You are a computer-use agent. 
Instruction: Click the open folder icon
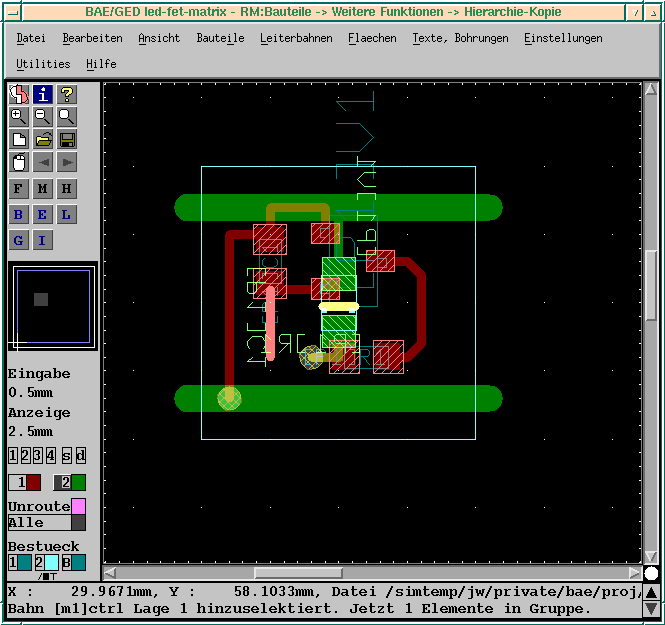pyautogui.click(x=42, y=140)
